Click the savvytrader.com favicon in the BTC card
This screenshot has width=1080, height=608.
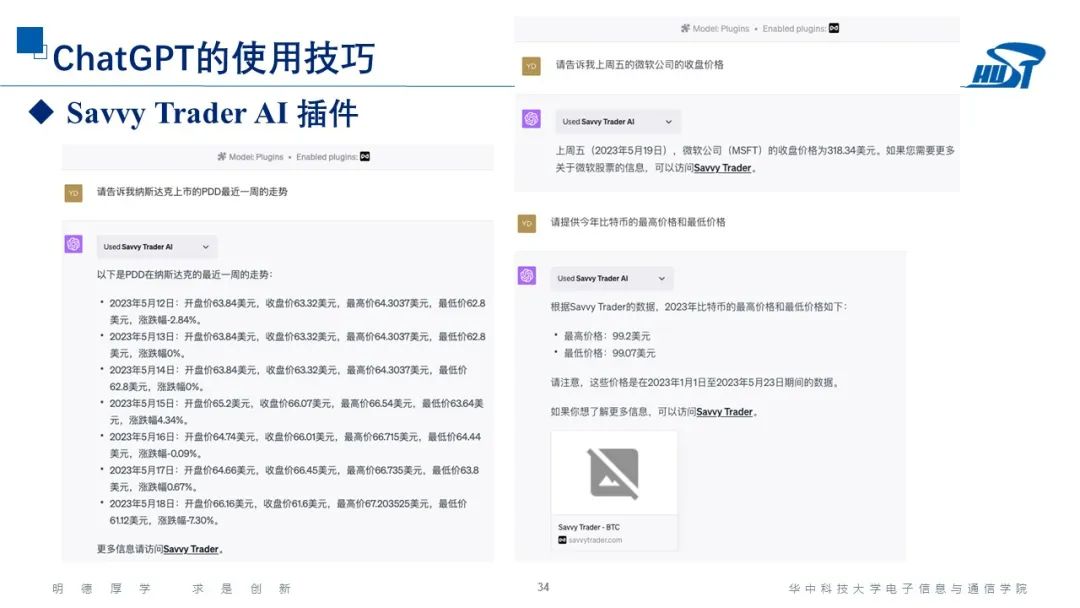[562, 540]
